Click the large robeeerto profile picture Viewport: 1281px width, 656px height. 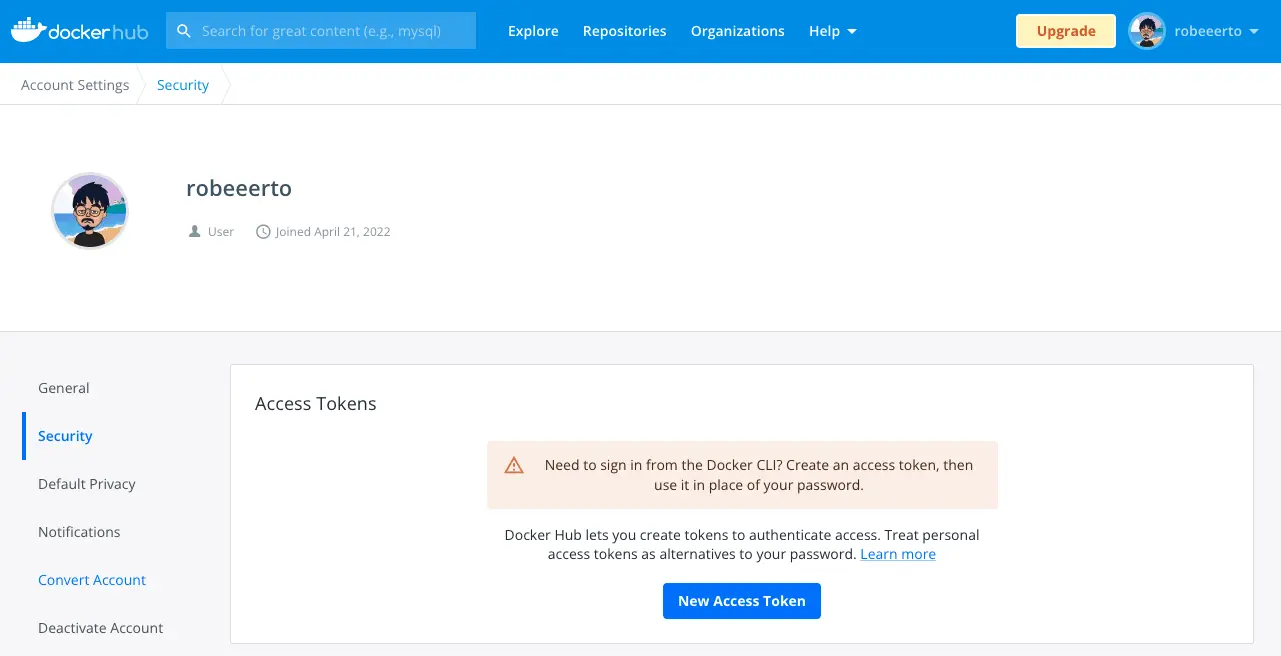[90, 210]
